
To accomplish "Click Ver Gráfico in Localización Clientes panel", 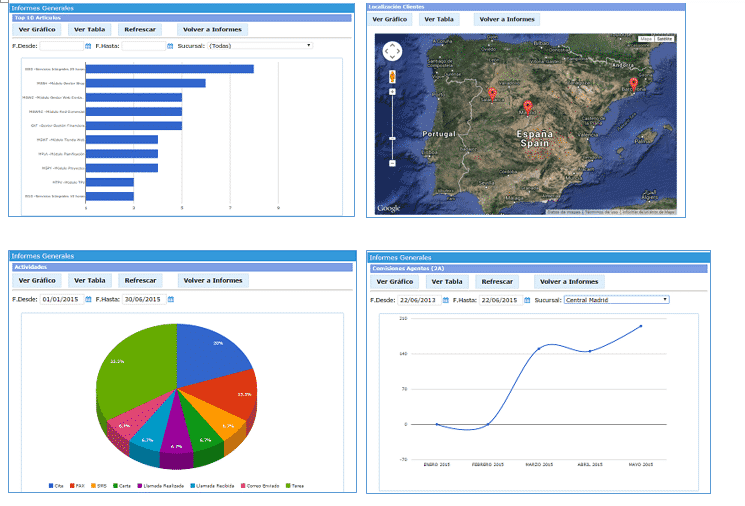I will [x=390, y=19].
